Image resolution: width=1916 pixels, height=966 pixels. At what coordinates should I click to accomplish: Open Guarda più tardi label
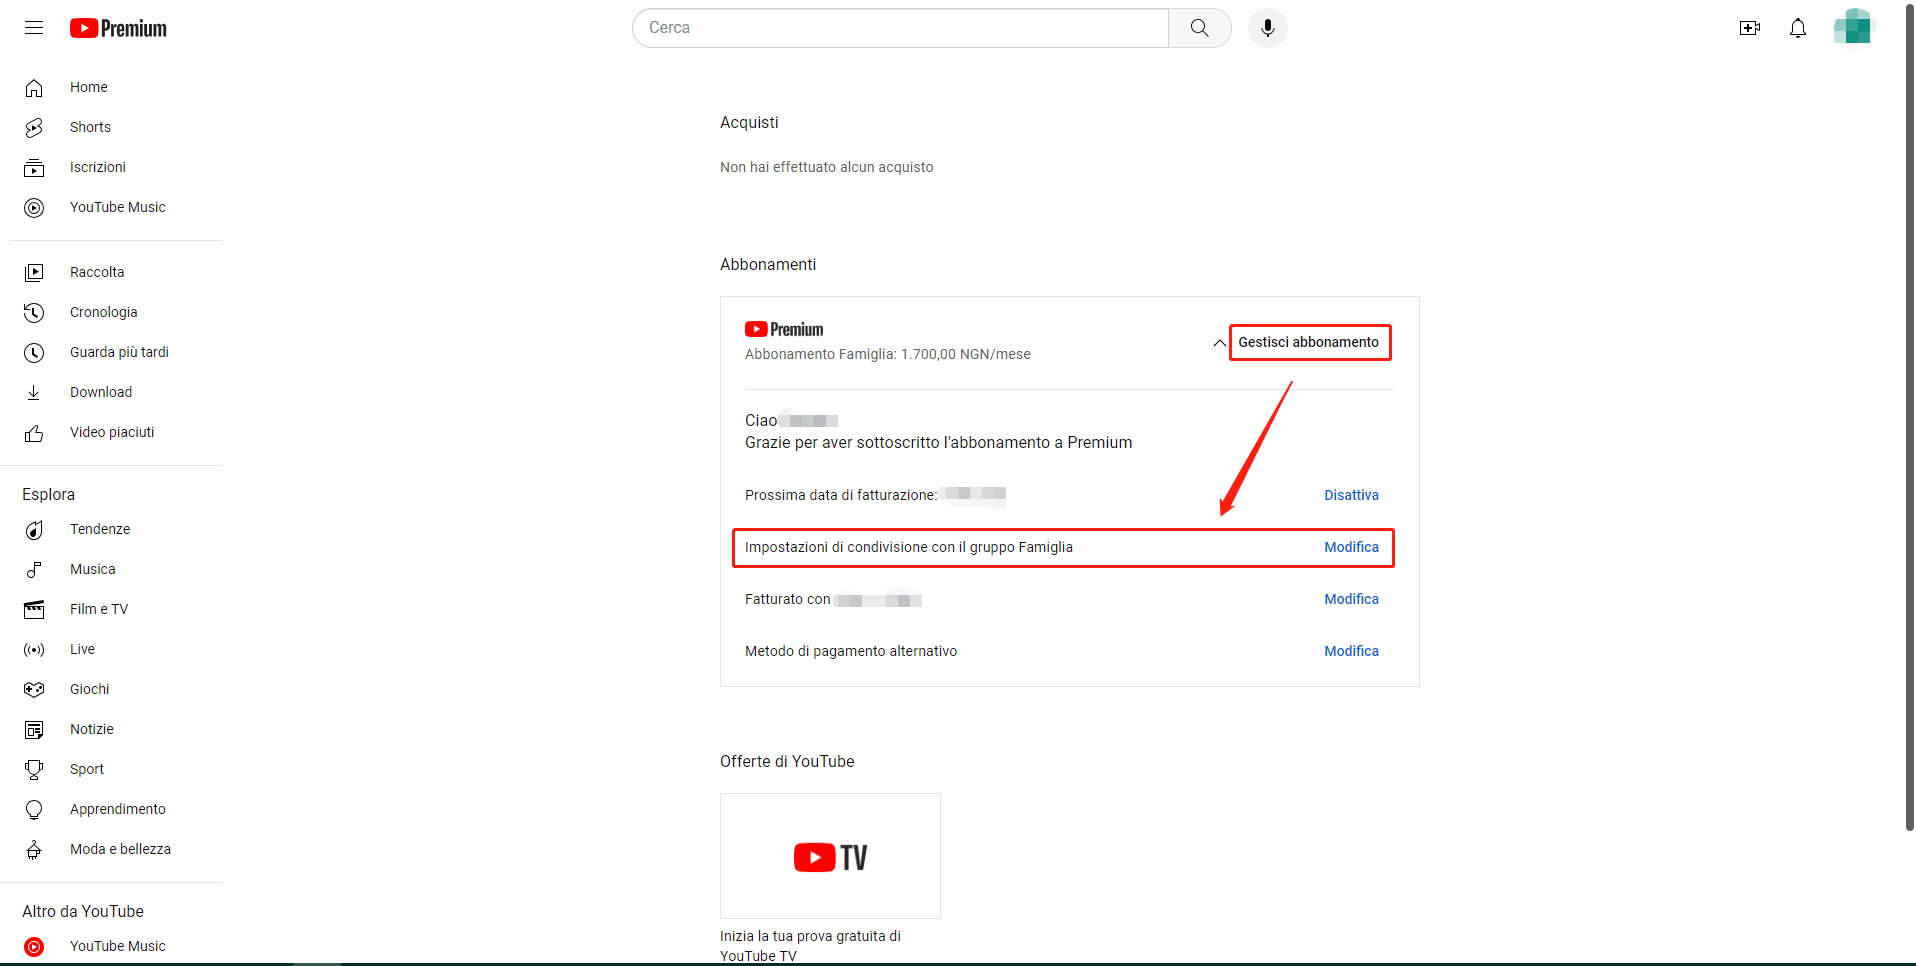point(119,352)
